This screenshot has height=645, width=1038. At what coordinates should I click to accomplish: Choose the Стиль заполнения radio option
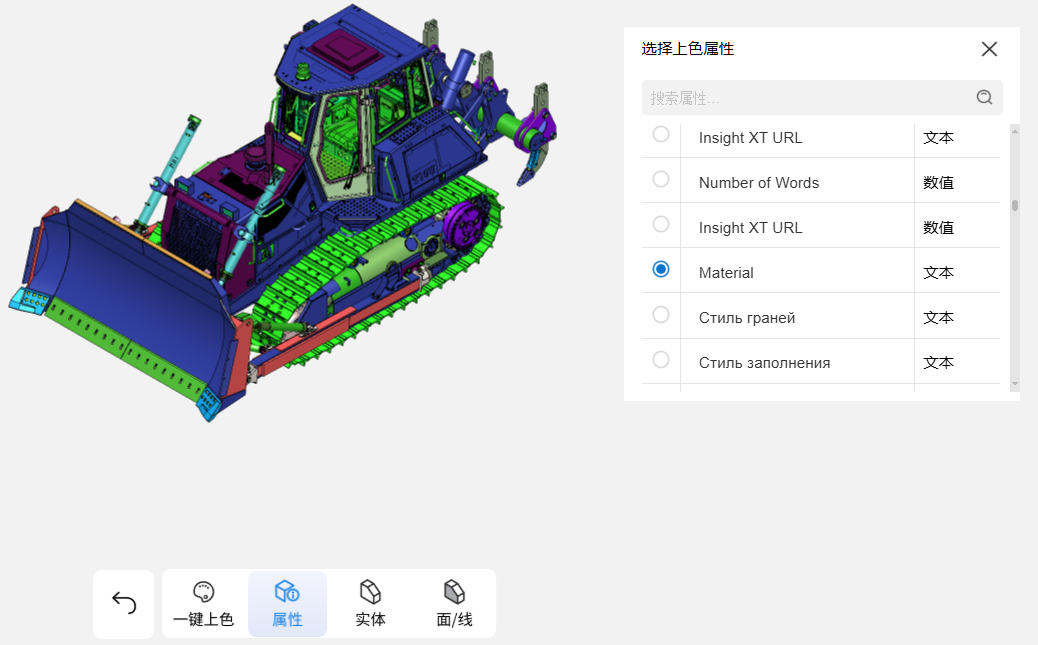pyautogui.click(x=661, y=359)
